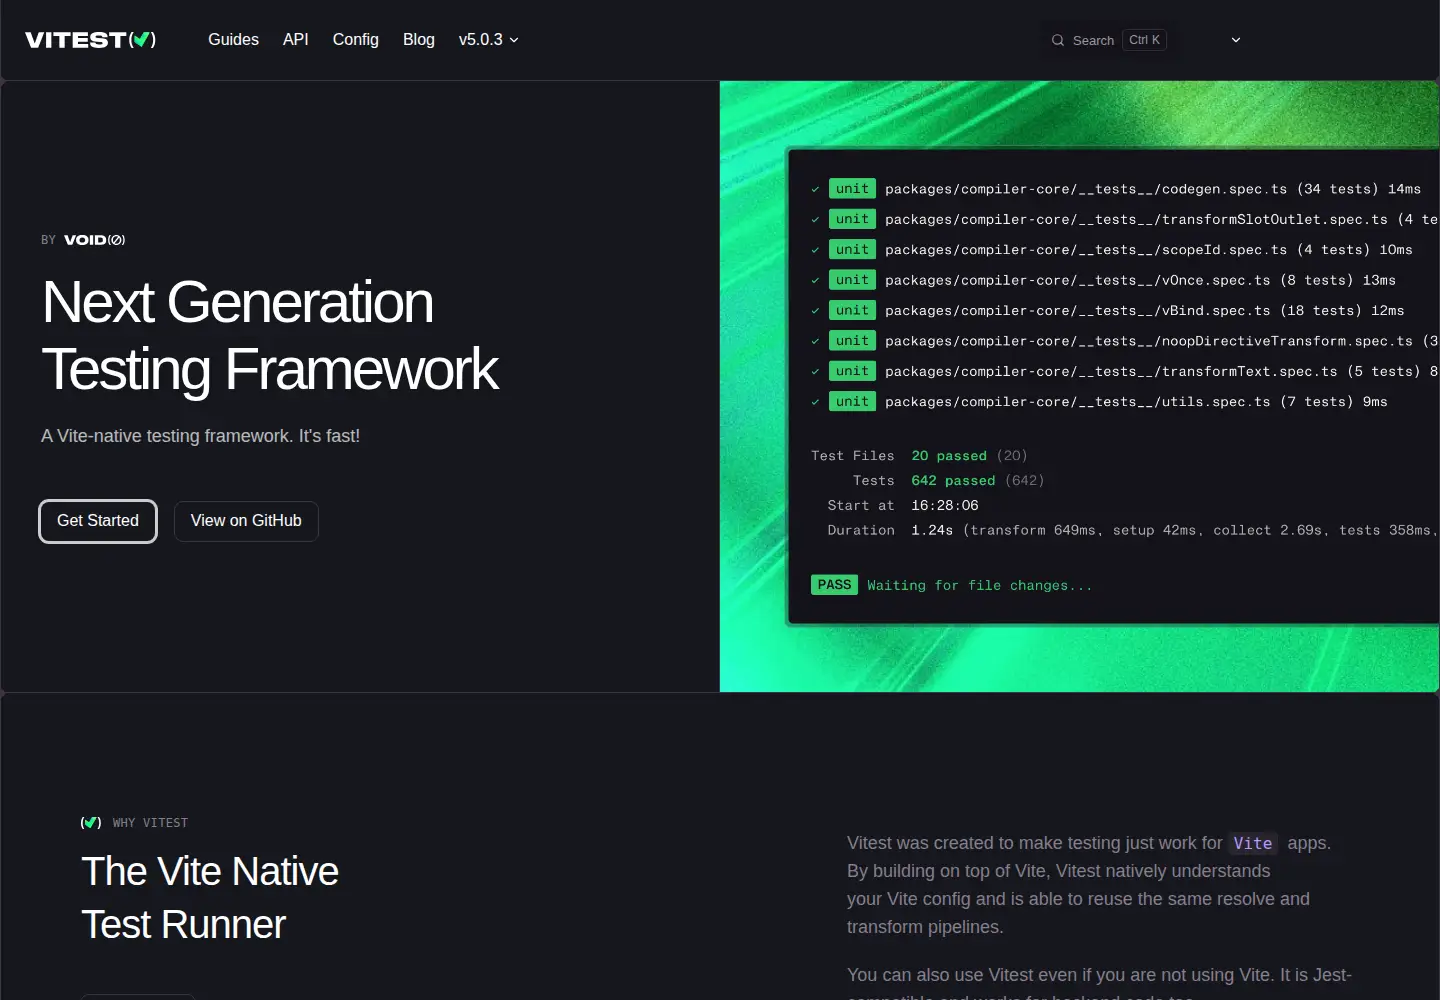Open the Config nav link

[355, 40]
